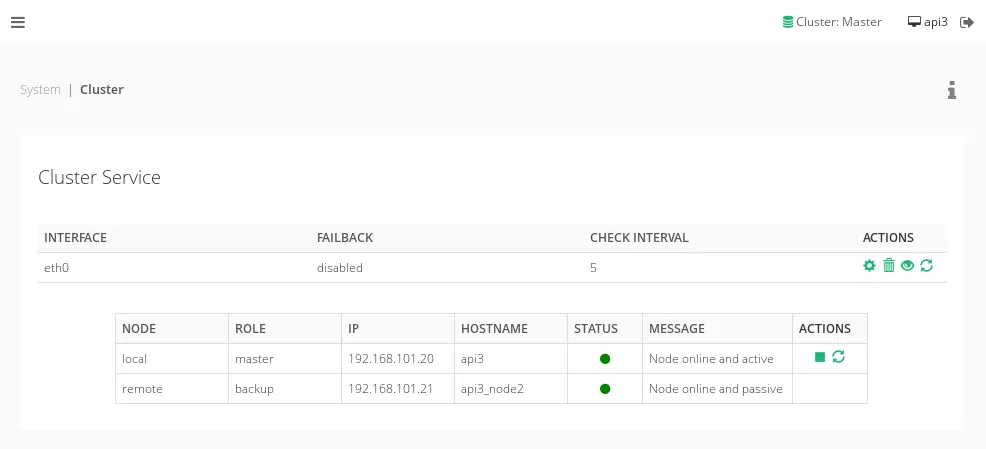
Task: Click the Cluster: Master database icon
Action: tap(787, 22)
